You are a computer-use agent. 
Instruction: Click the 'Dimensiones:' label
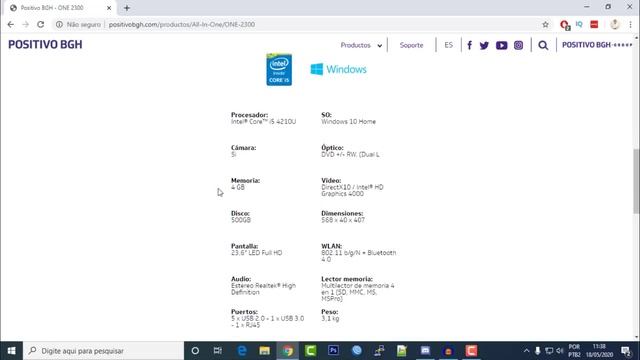click(x=342, y=213)
